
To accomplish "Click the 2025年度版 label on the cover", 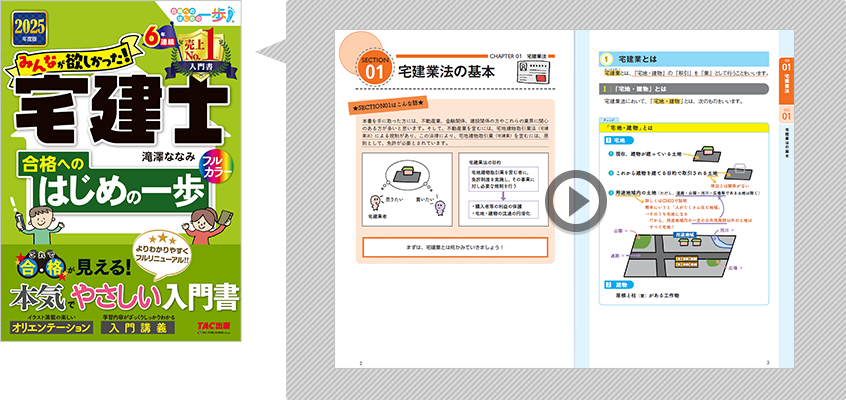I will coord(29,28).
